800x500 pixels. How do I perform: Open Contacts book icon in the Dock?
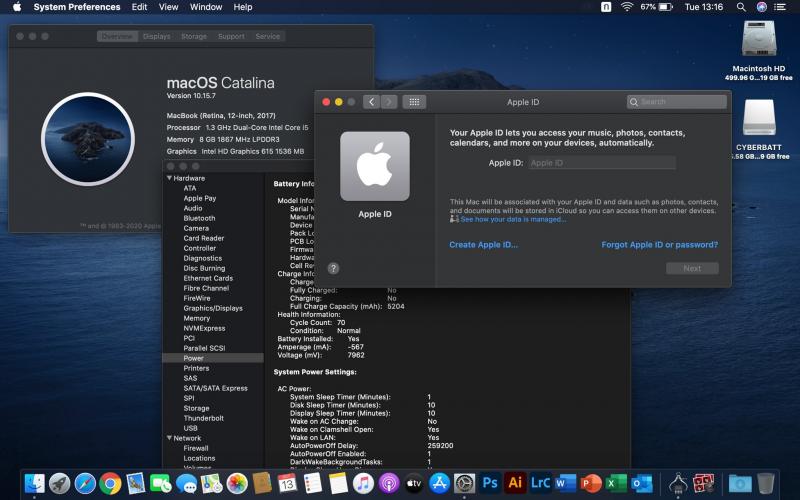coord(262,483)
